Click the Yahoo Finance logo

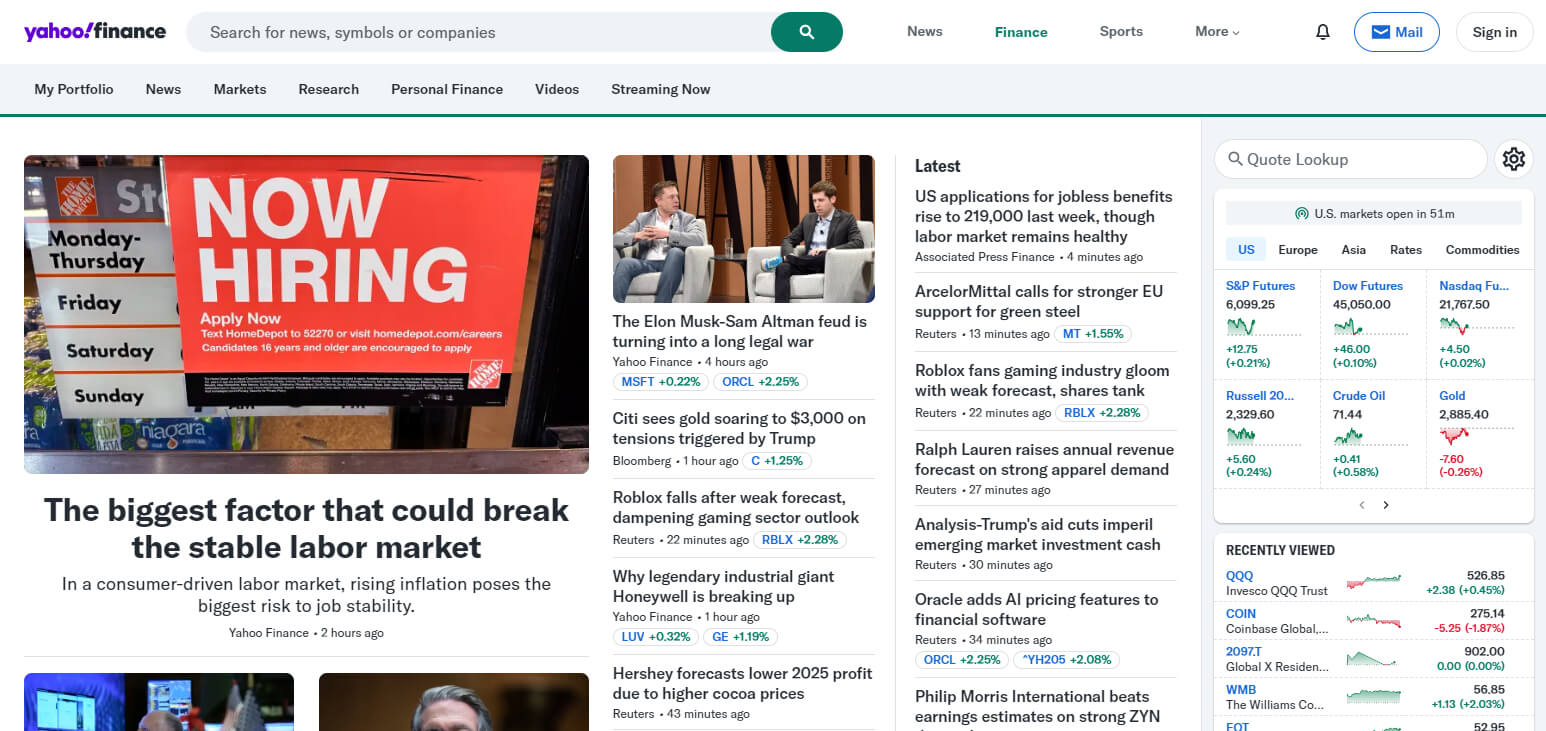[x=95, y=31]
